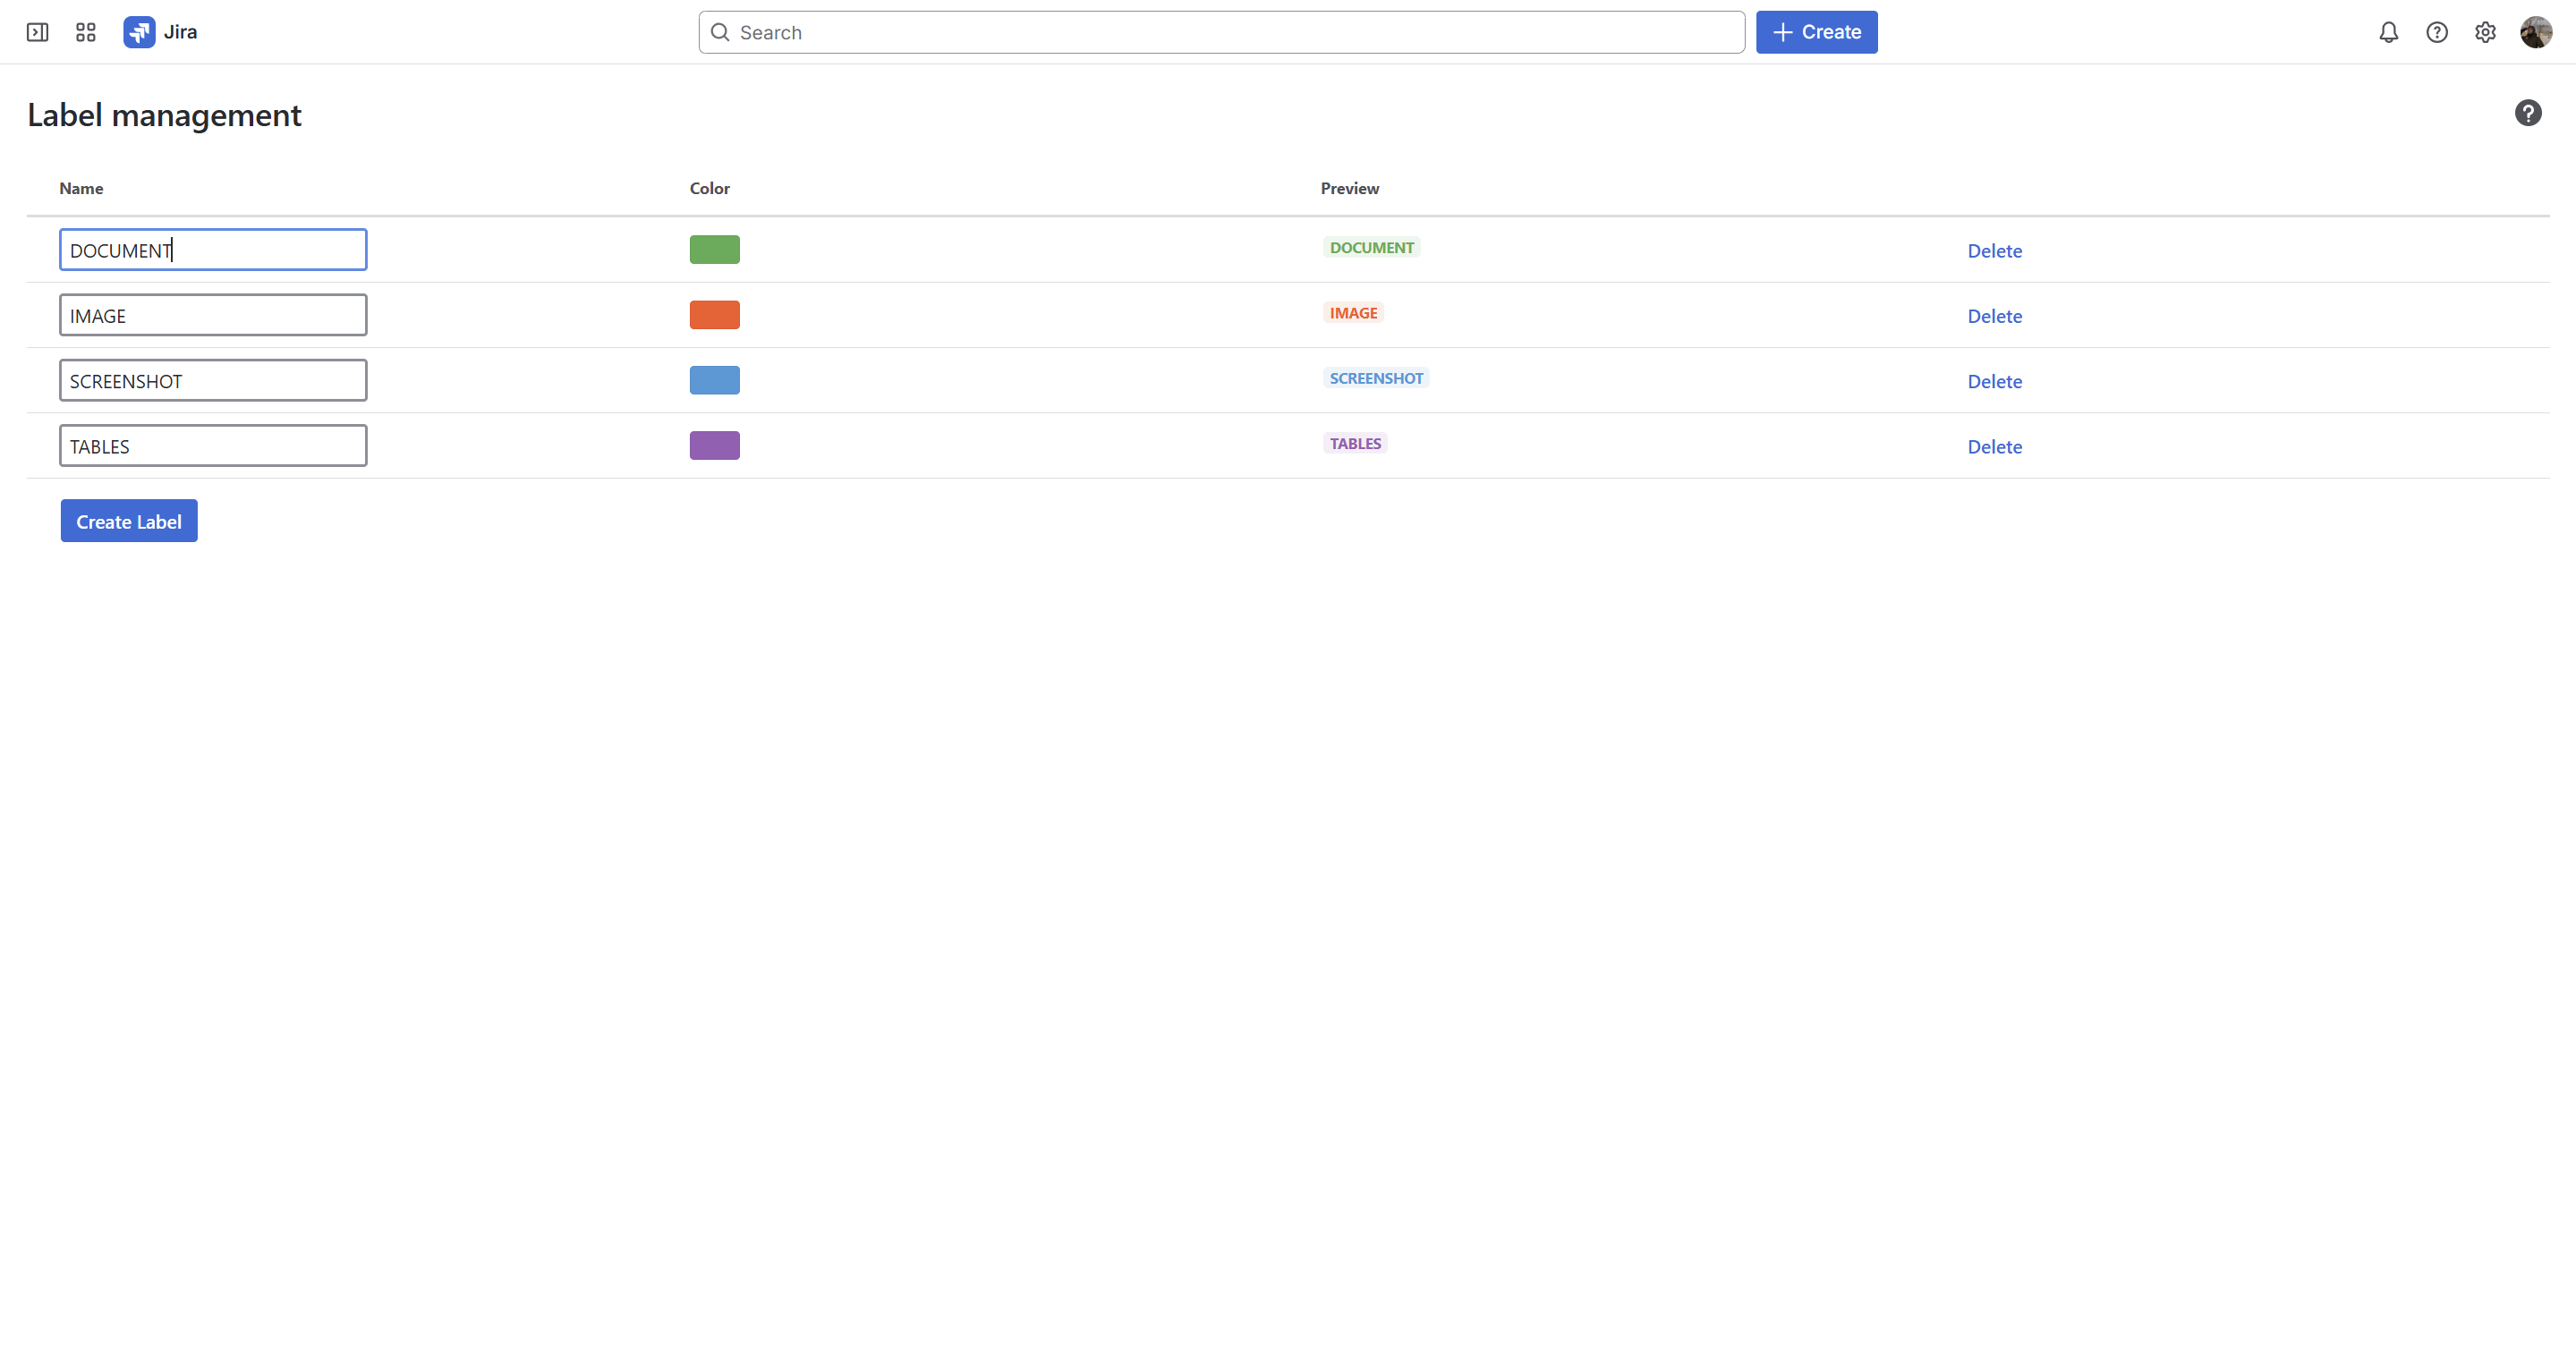Expand the sidebar panel icon
The width and height of the screenshot is (2576, 1366).
37,32
